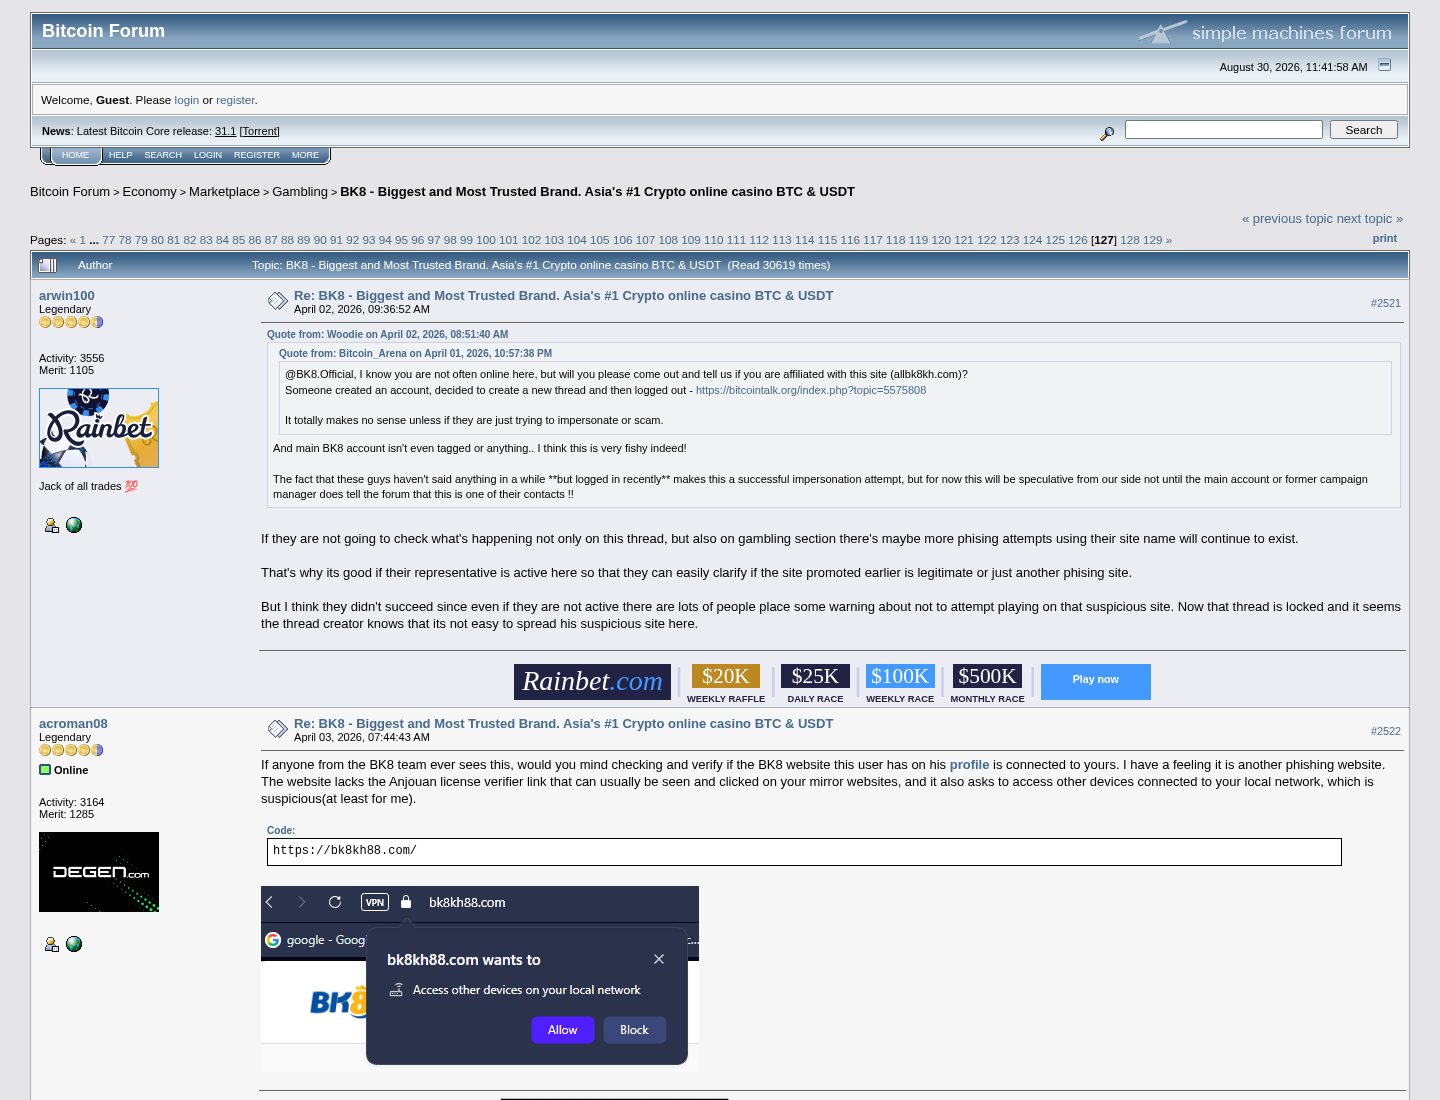Click the topic icon in the Author header bar
Screen dimensions: 1440x1100
coord(48,265)
